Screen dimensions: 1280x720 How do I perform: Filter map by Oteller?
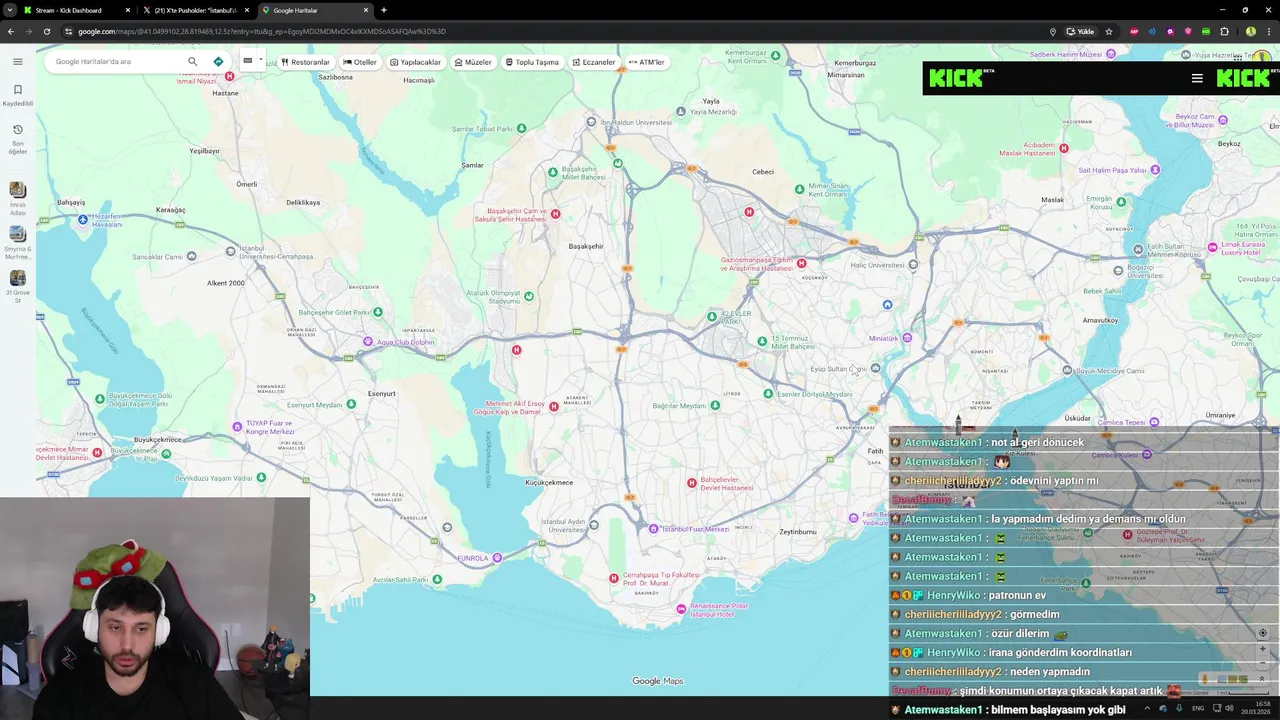click(360, 62)
